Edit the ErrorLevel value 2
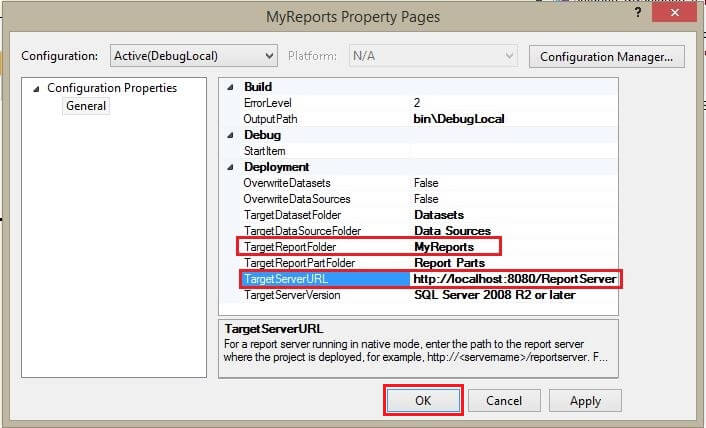This screenshot has height=428, width=706. (x=417, y=103)
